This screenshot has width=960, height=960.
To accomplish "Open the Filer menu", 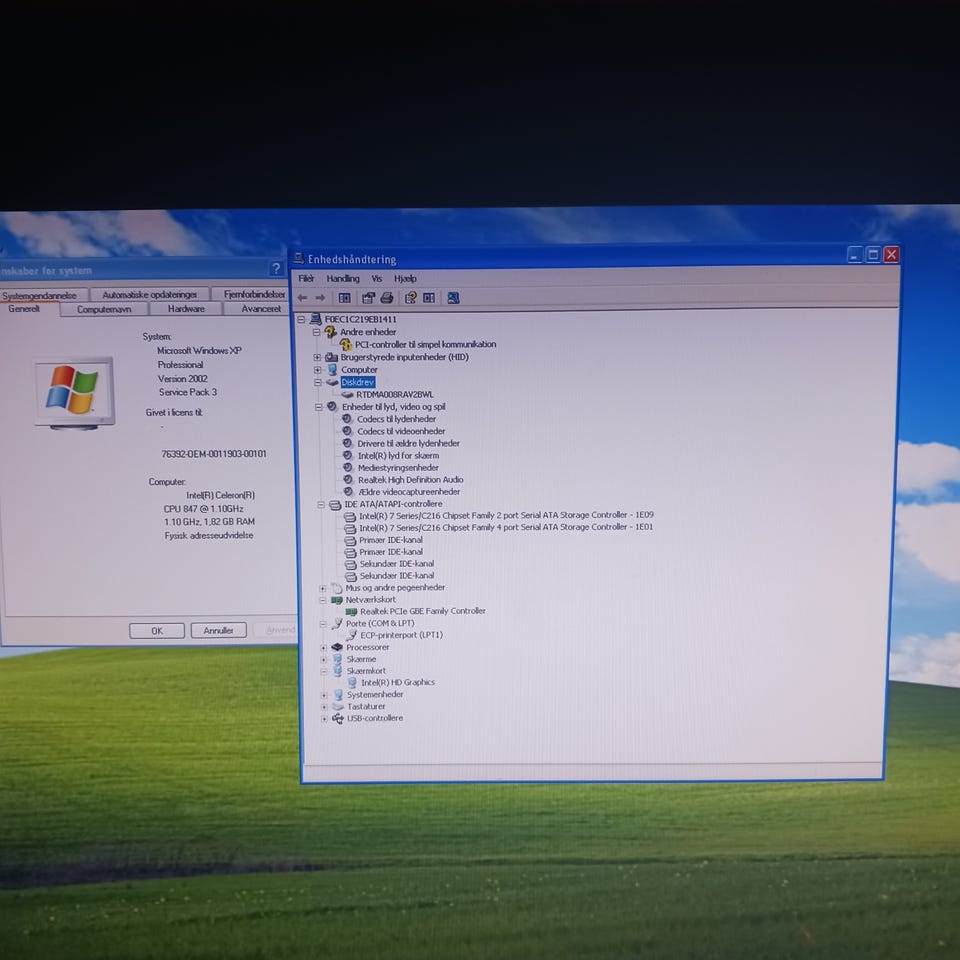I will point(306,279).
